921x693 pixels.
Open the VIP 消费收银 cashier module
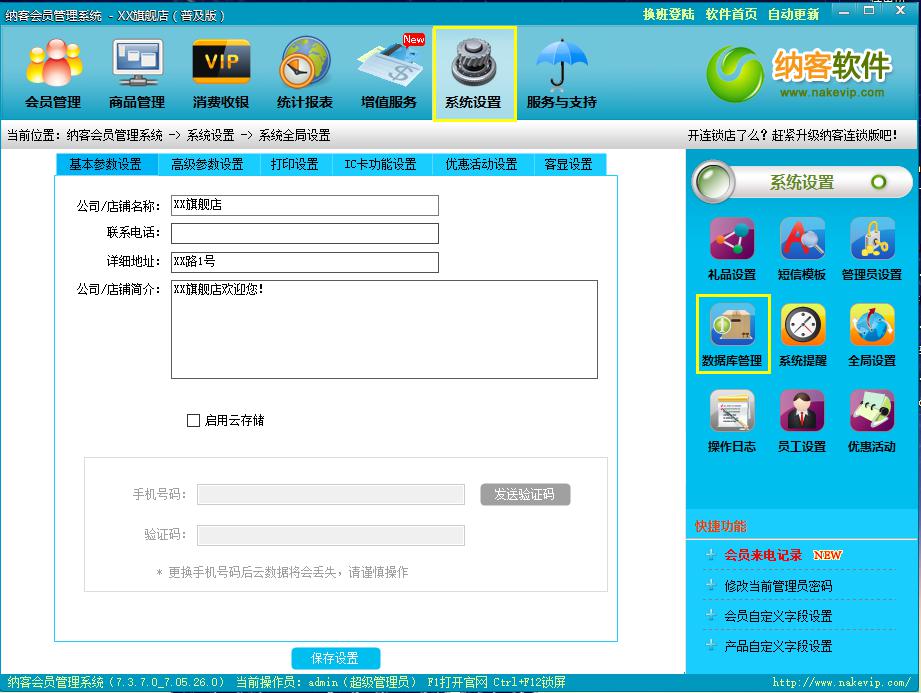[x=221, y=74]
